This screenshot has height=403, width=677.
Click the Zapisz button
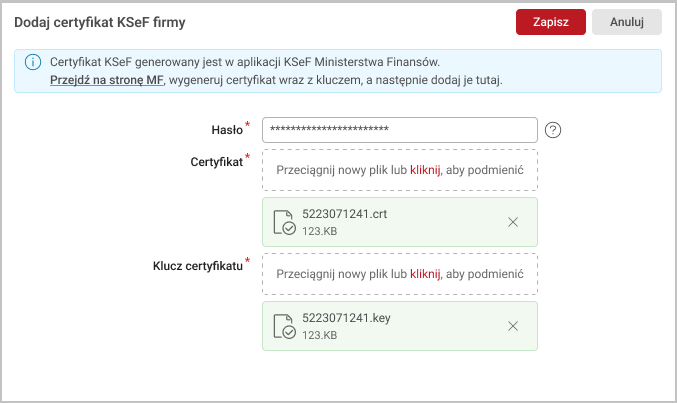550,22
